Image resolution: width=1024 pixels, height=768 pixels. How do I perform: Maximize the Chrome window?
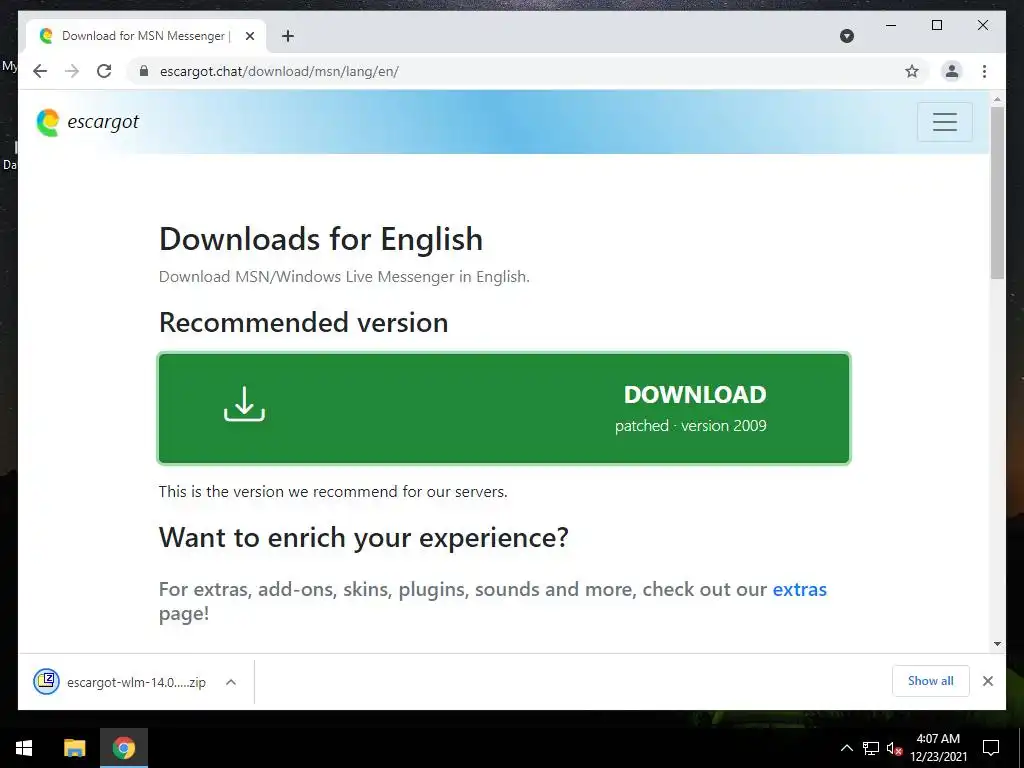(x=936, y=25)
